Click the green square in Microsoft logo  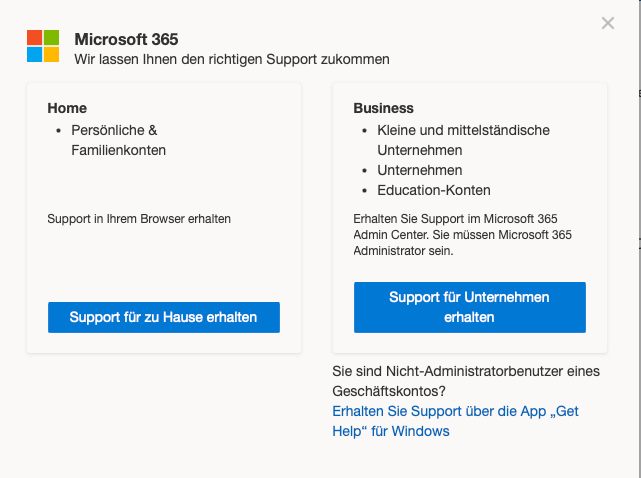tap(52, 38)
